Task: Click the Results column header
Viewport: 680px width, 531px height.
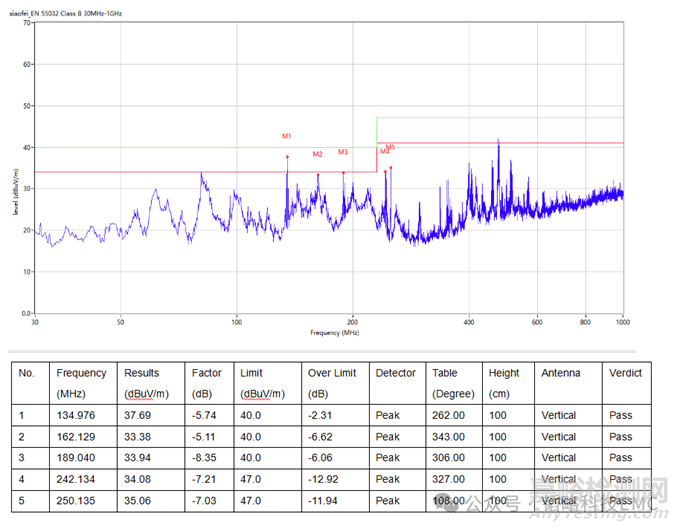Action: click(141, 373)
